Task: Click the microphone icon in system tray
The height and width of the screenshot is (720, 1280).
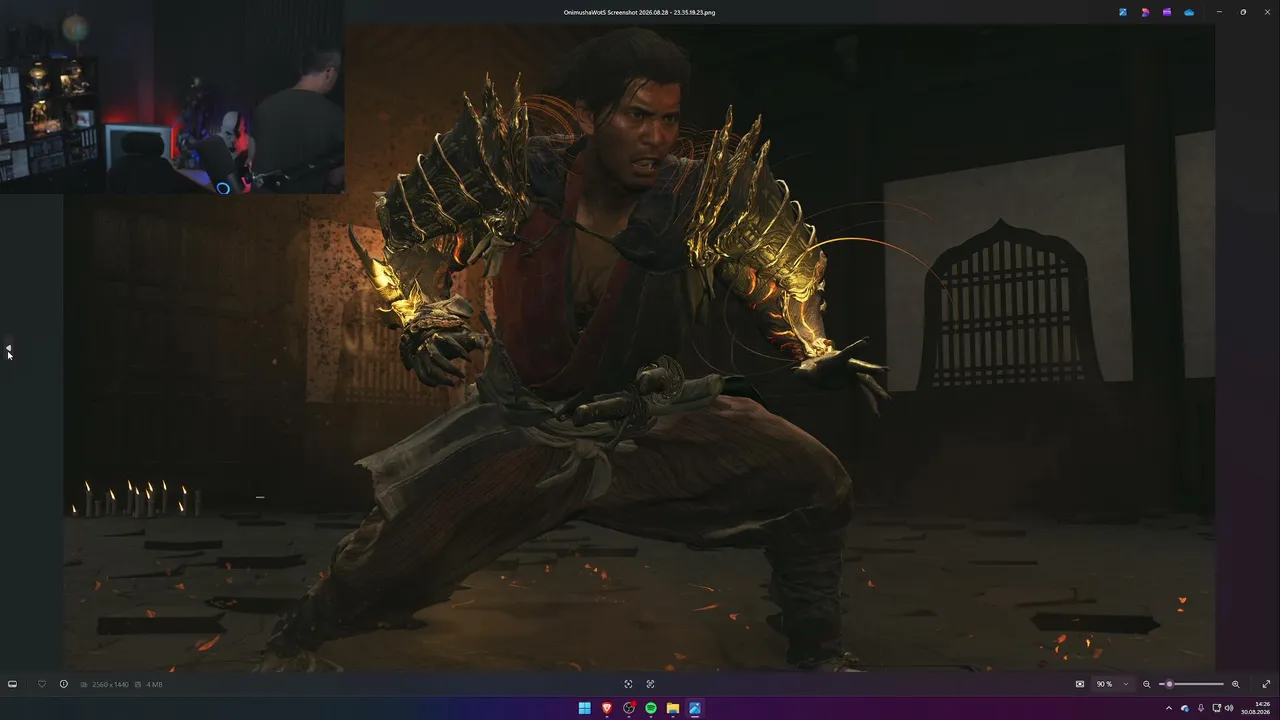Action: click(1201, 708)
